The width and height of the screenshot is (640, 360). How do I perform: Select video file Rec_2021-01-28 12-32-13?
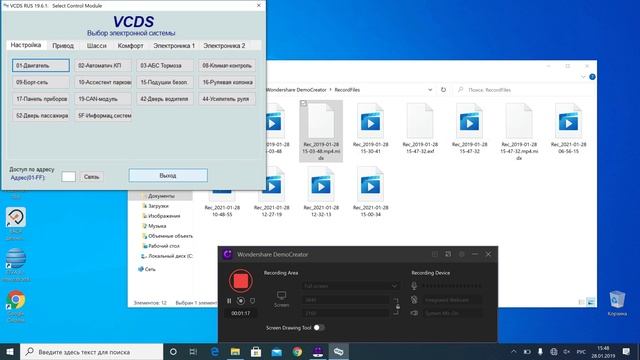[321, 192]
